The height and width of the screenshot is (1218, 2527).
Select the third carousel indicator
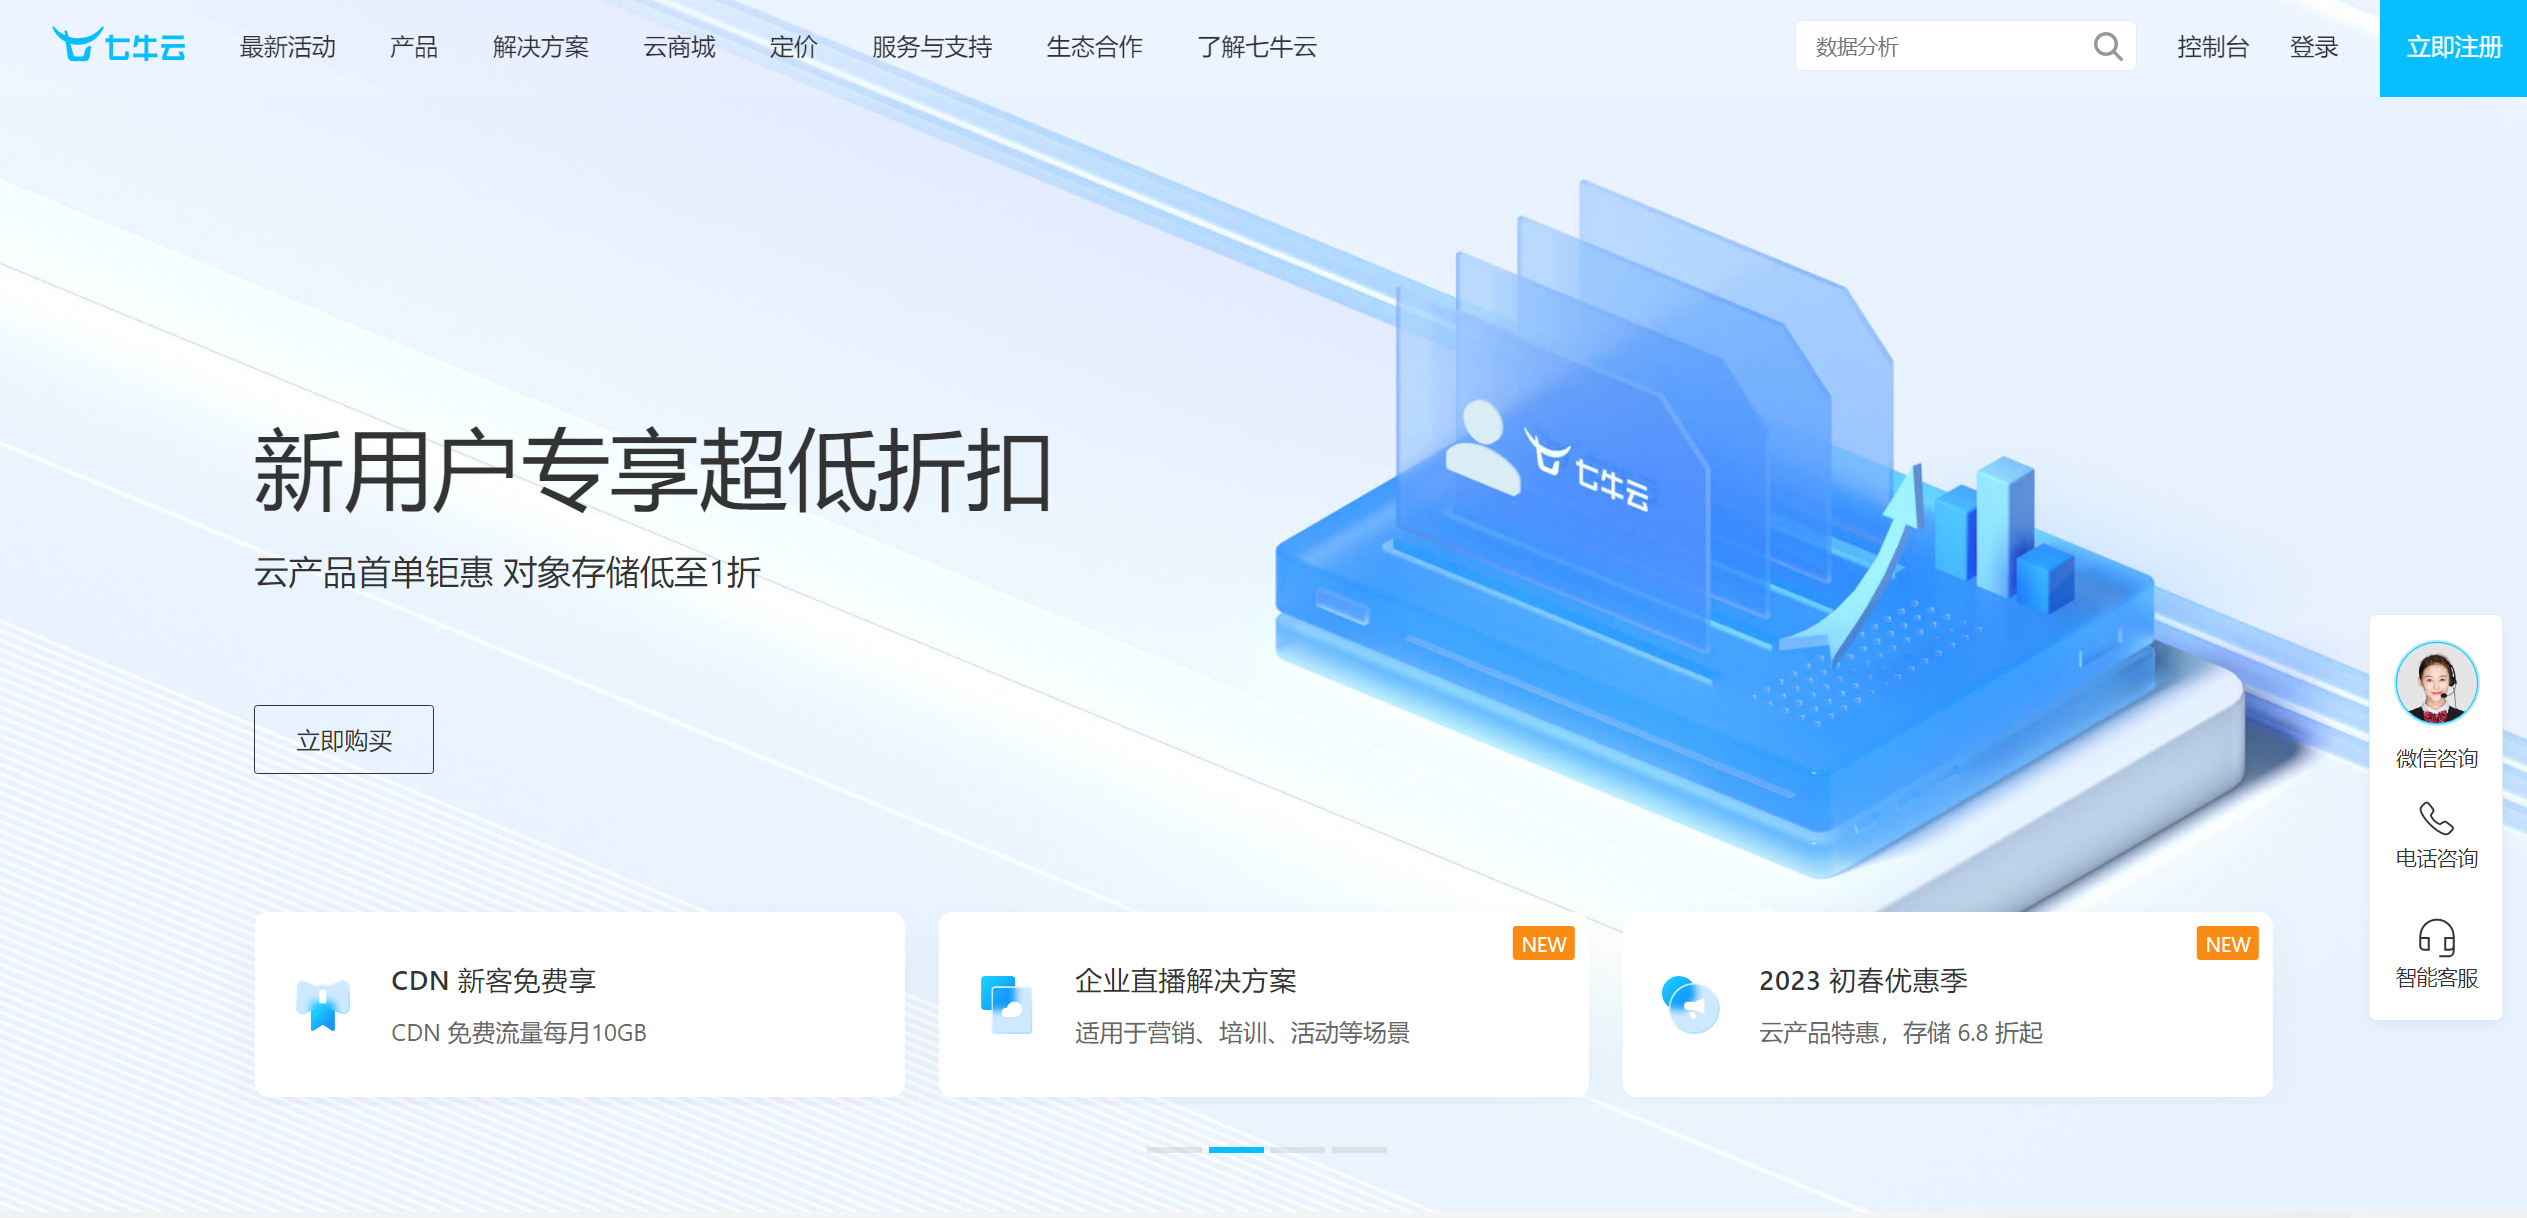tap(1298, 1150)
